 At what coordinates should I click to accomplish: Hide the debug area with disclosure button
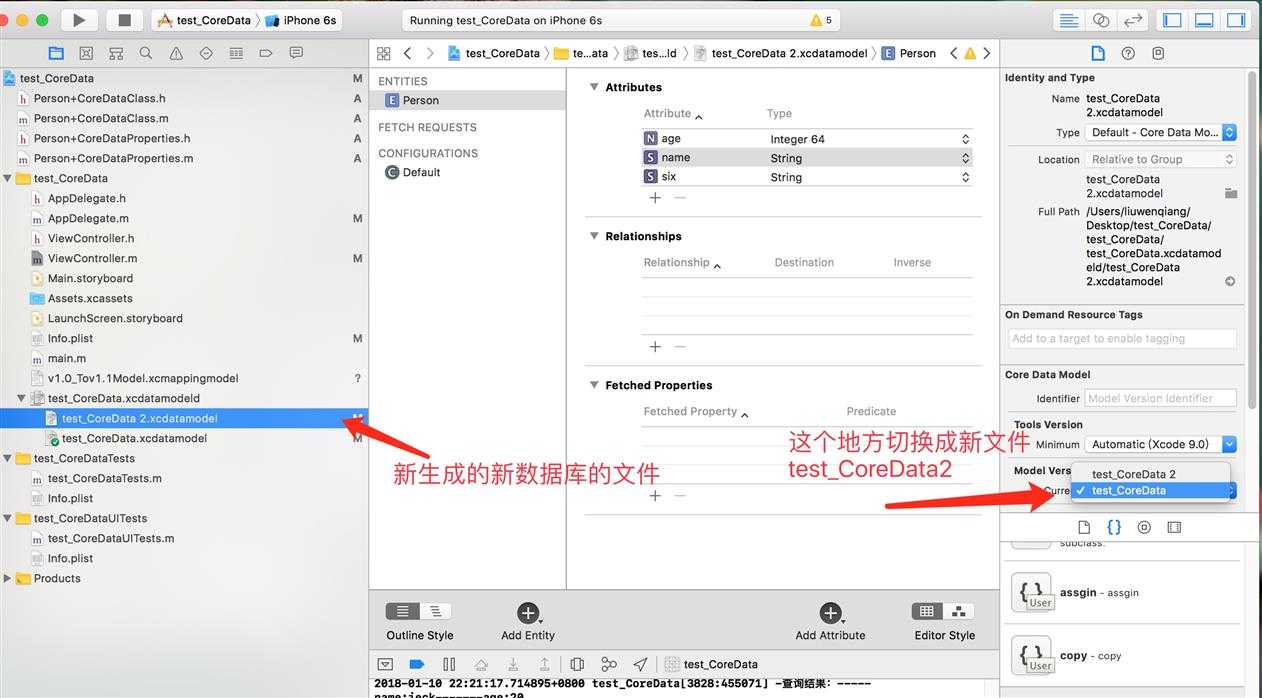coord(385,664)
